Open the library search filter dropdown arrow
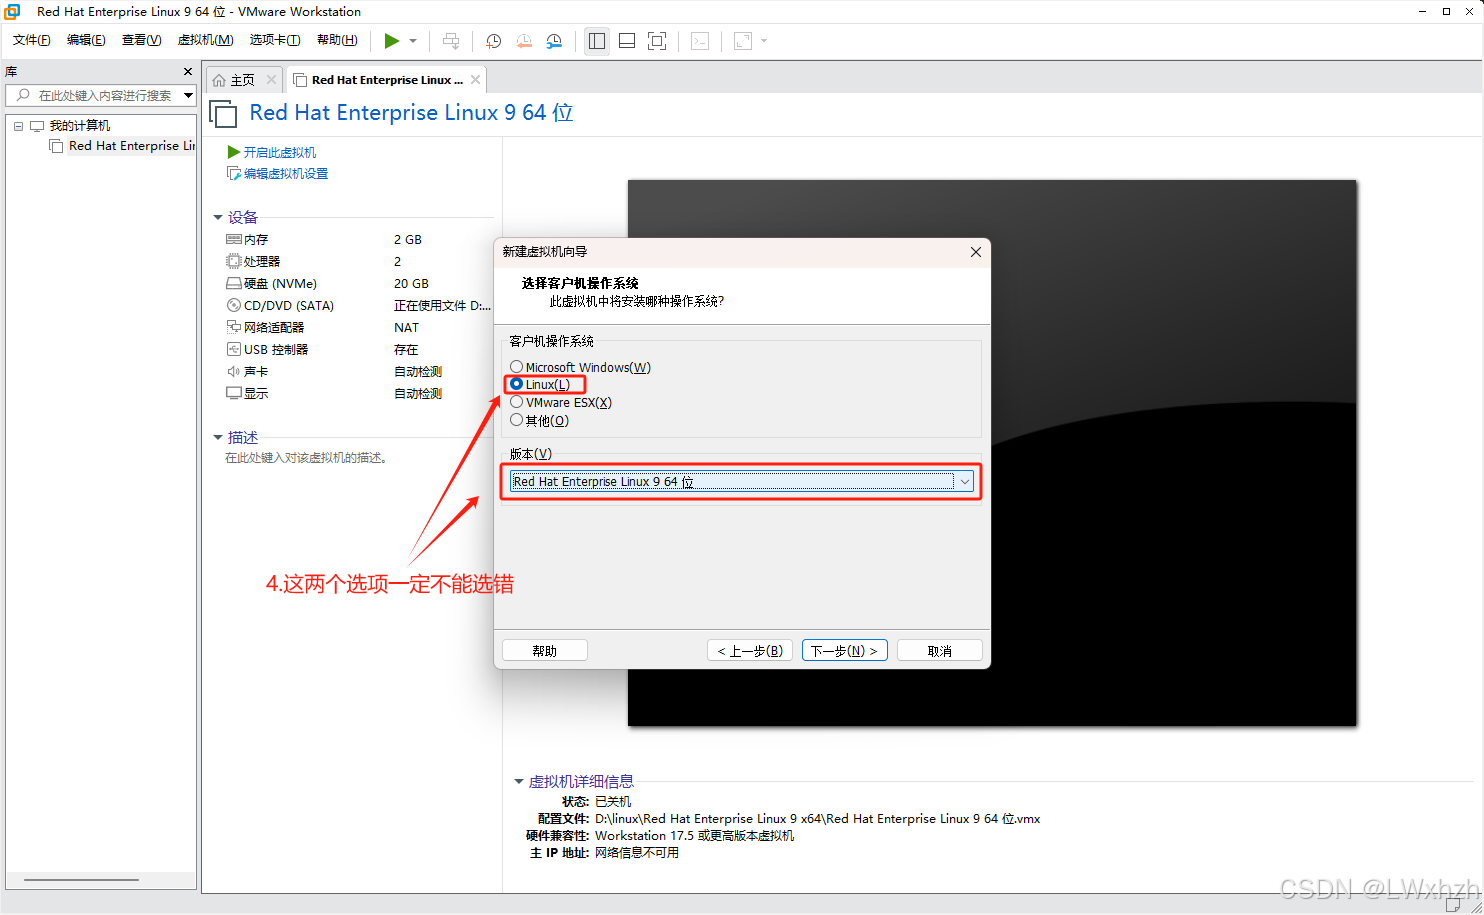The image size is (1484, 915). [x=188, y=95]
